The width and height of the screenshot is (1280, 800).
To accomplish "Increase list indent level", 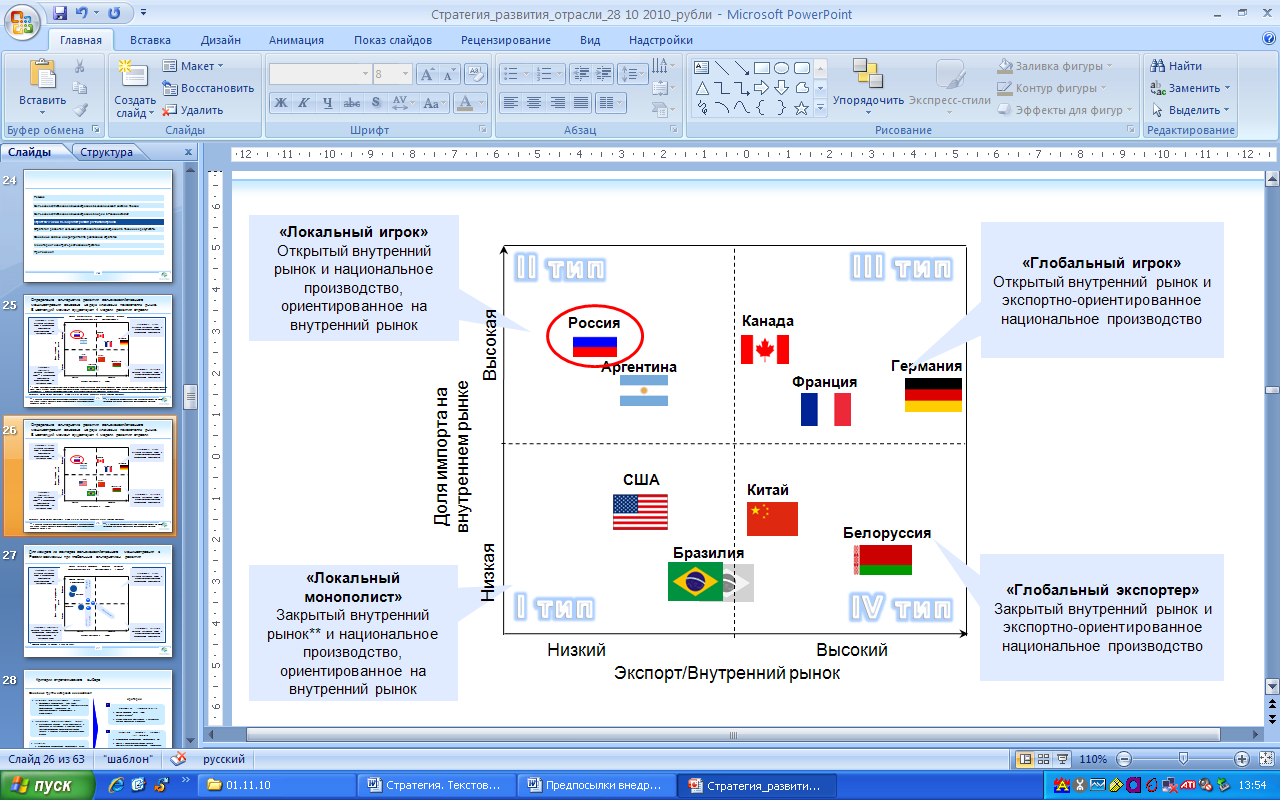I will pyautogui.click(x=603, y=74).
